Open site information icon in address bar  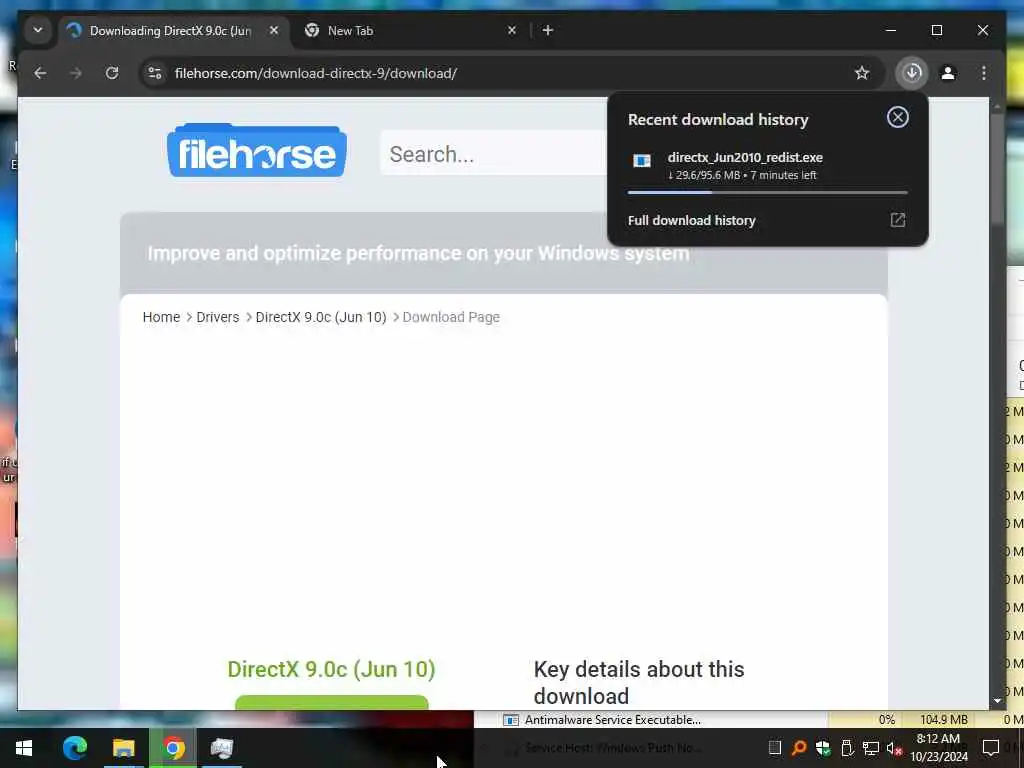(x=155, y=73)
